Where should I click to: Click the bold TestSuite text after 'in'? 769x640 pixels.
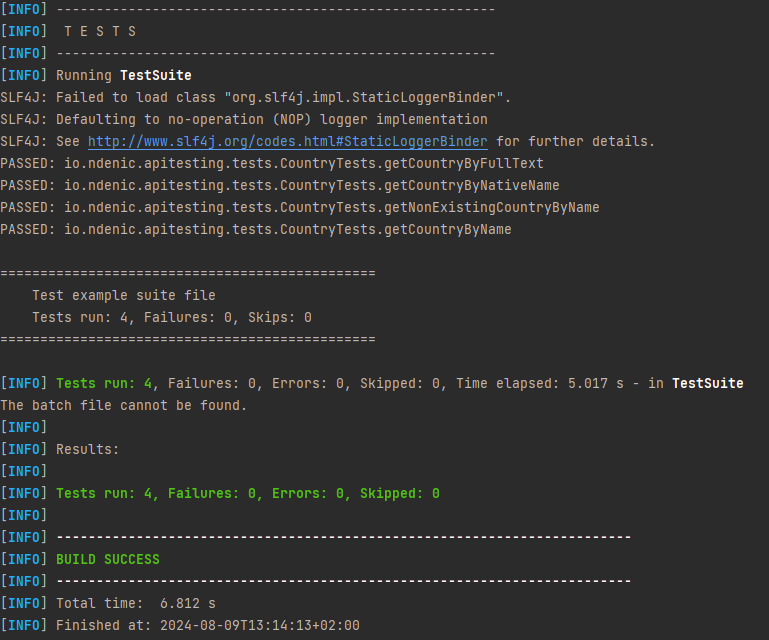(708, 384)
